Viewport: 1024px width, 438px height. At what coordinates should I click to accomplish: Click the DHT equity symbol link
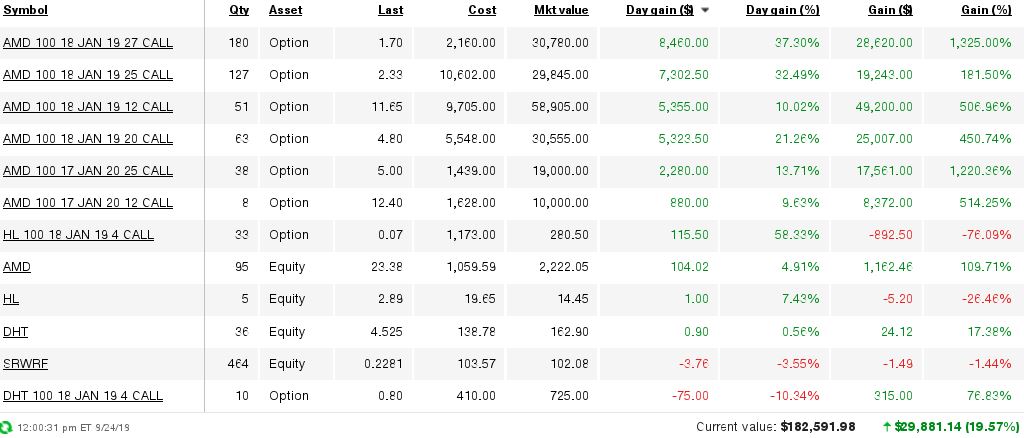[15, 331]
